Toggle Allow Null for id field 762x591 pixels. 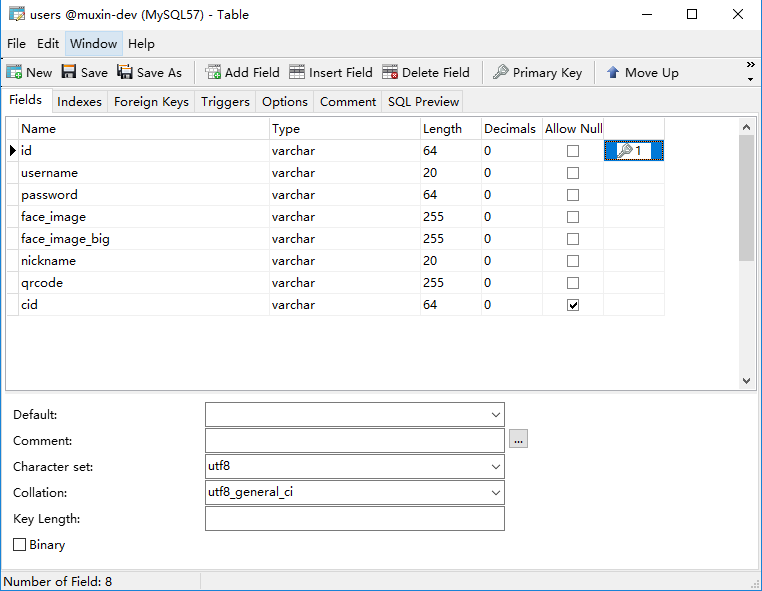pyautogui.click(x=573, y=151)
